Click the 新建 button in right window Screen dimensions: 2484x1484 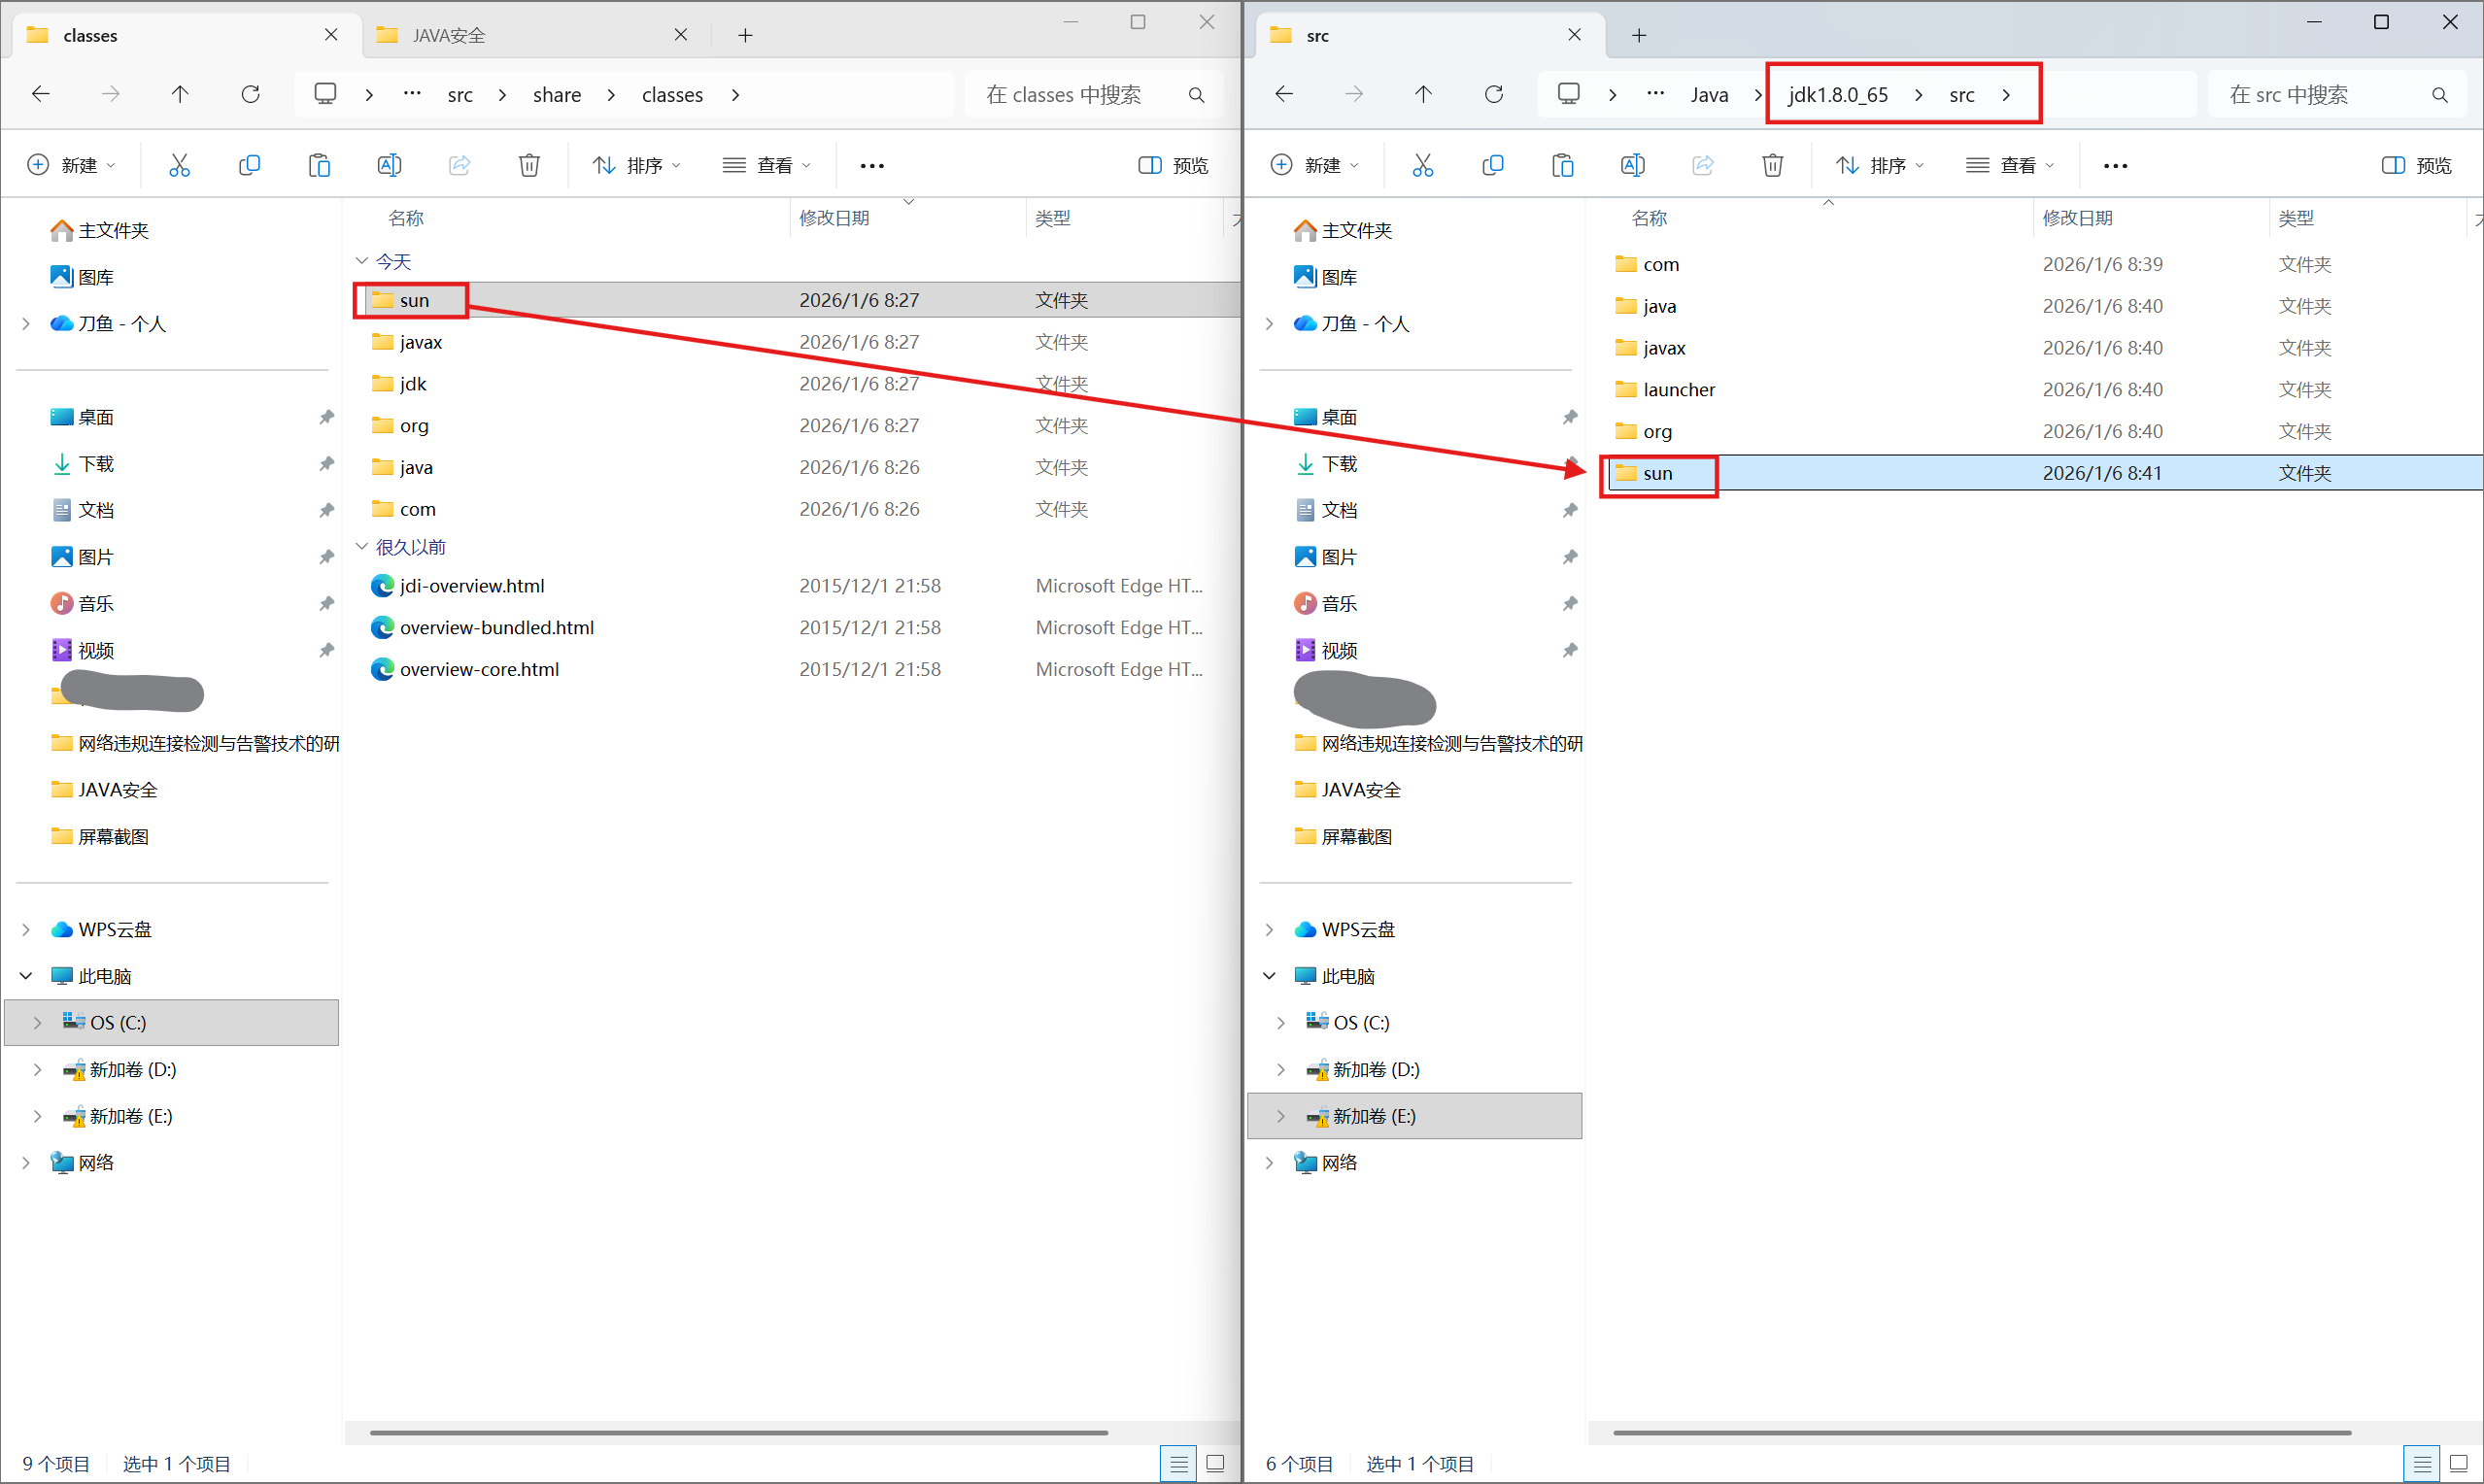coord(1313,165)
